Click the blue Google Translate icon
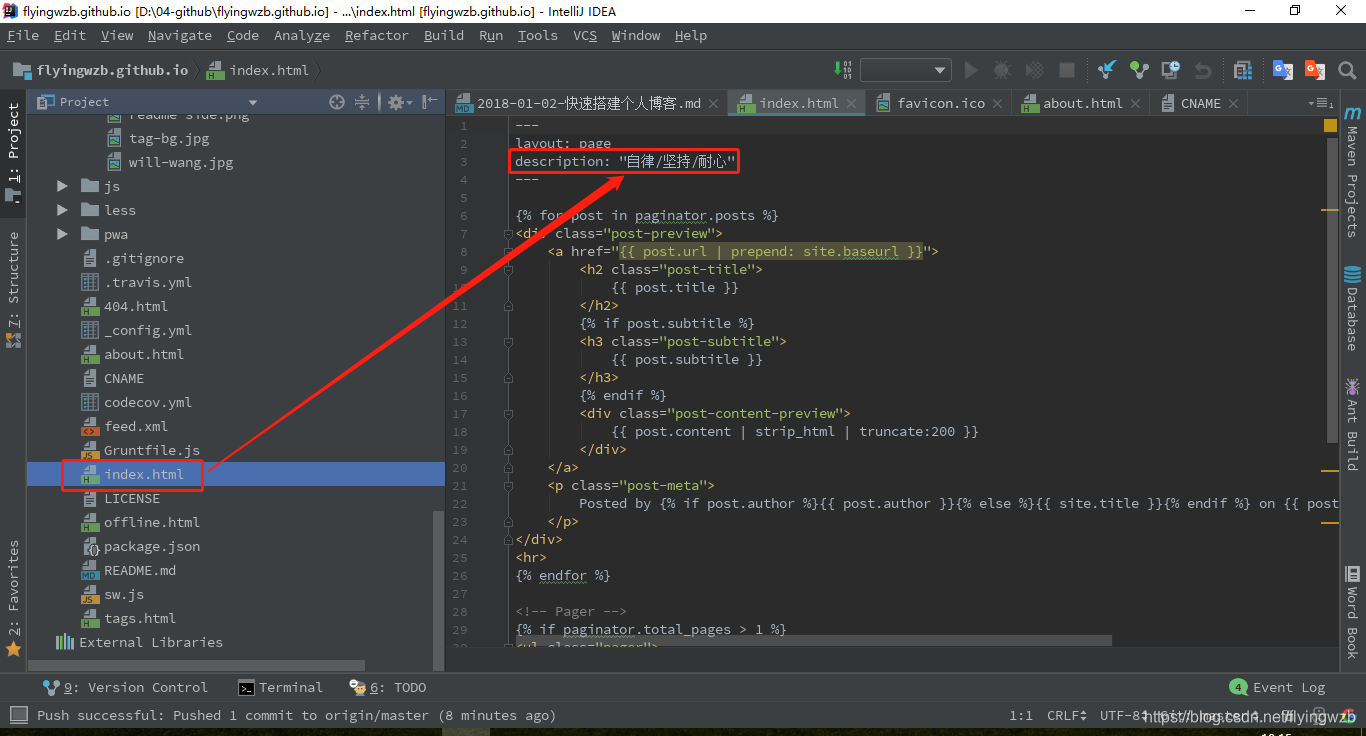 pyautogui.click(x=1282, y=70)
